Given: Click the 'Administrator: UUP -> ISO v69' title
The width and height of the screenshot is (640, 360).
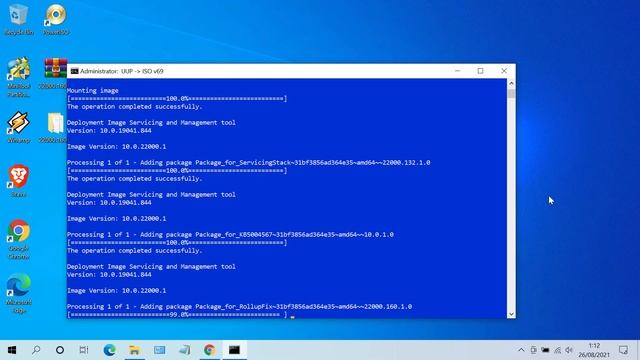Looking at the screenshot, I should [122, 71].
